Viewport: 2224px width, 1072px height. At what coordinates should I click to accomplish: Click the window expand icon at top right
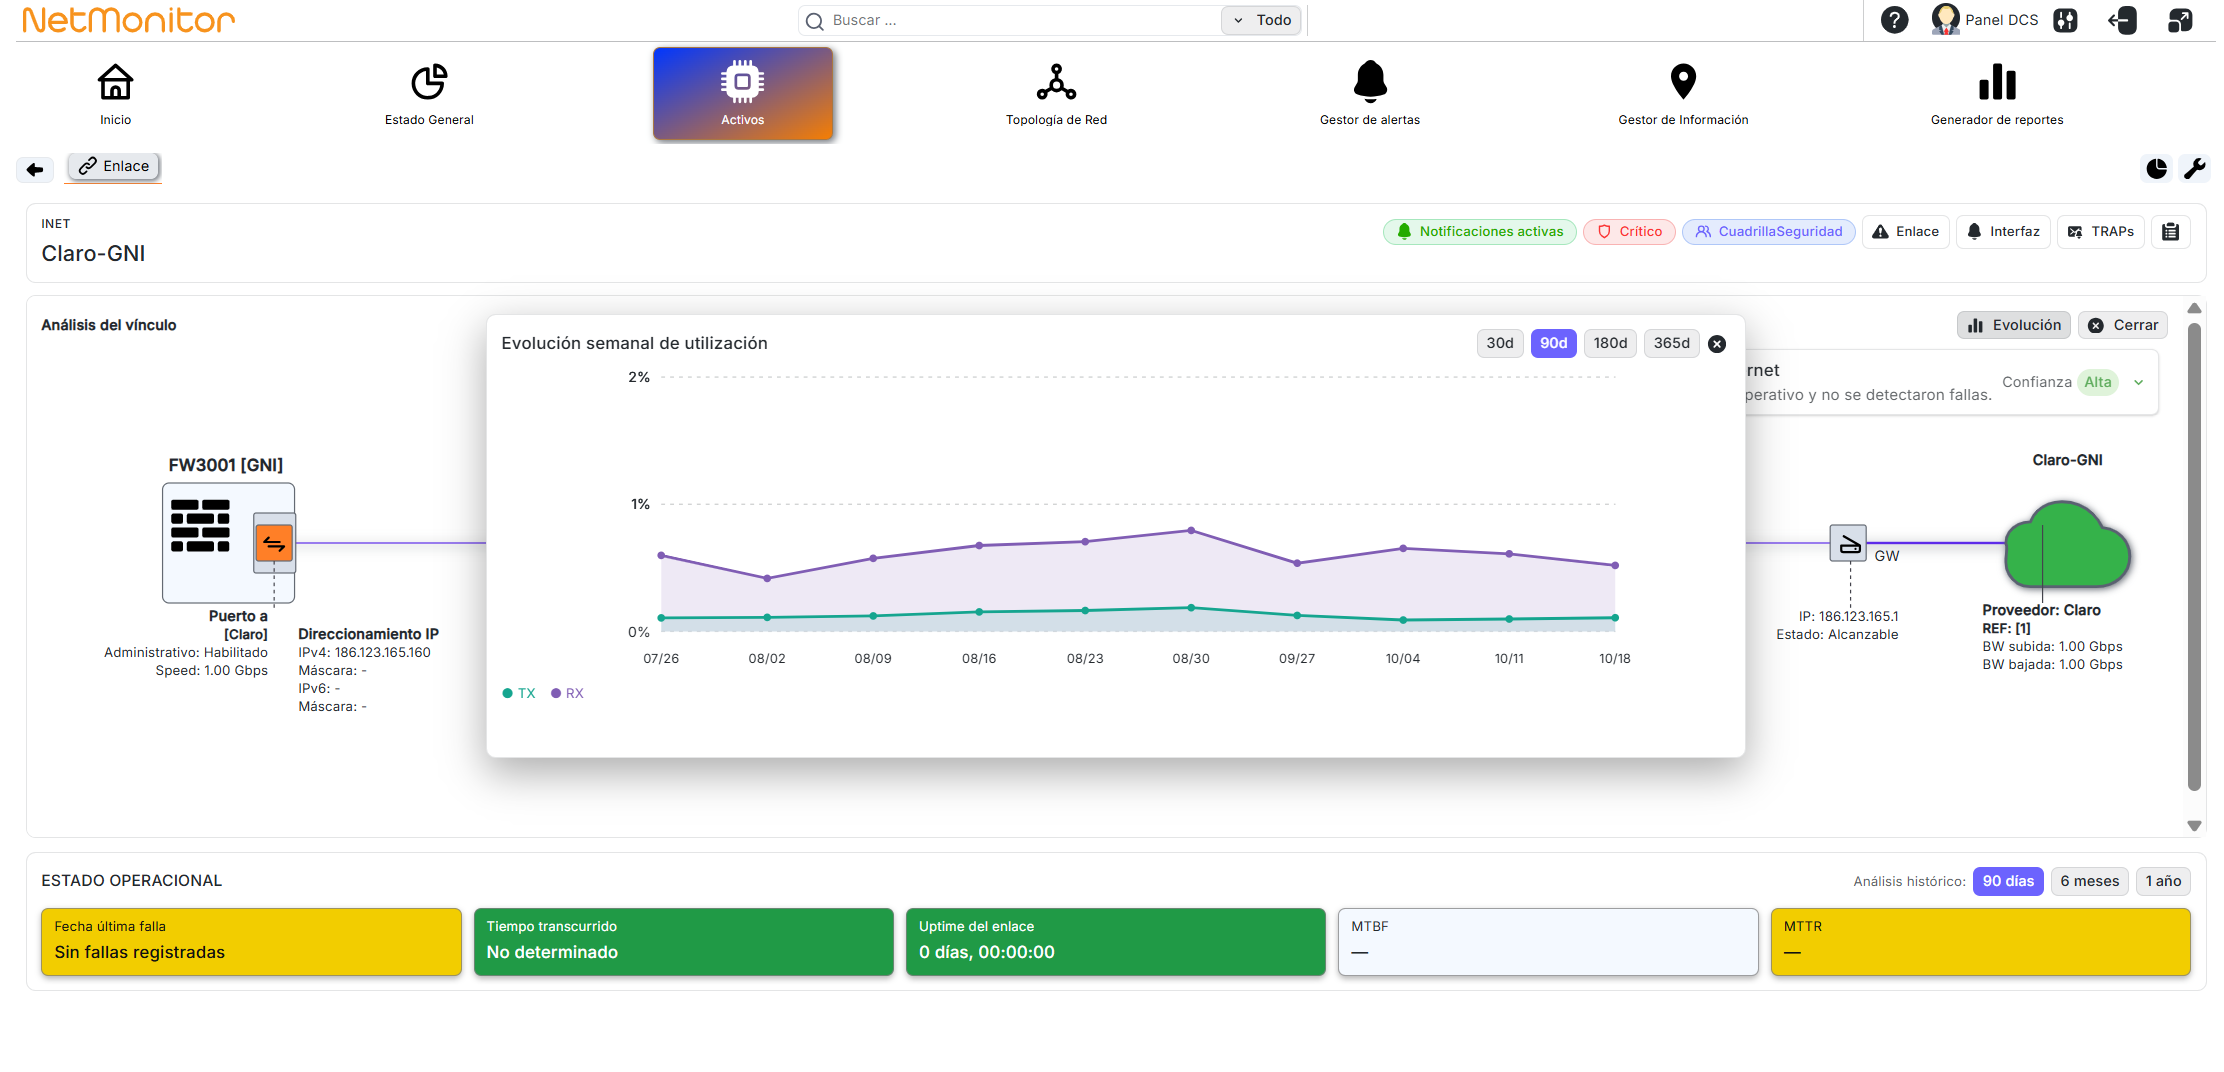2180,20
